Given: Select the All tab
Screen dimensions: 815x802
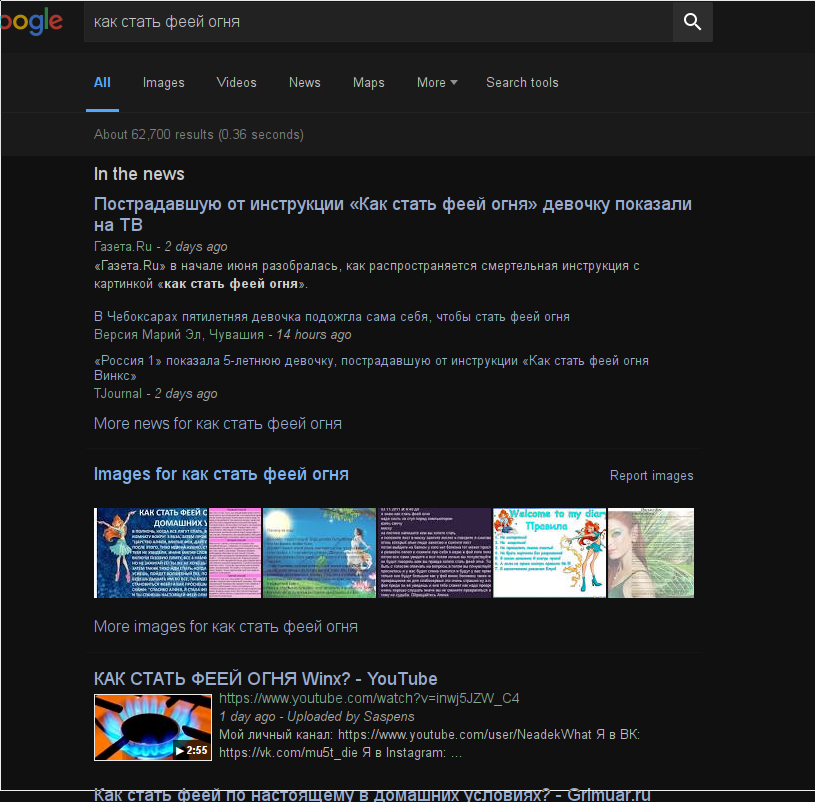Looking at the screenshot, I should pyautogui.click(x=102, y=83).
